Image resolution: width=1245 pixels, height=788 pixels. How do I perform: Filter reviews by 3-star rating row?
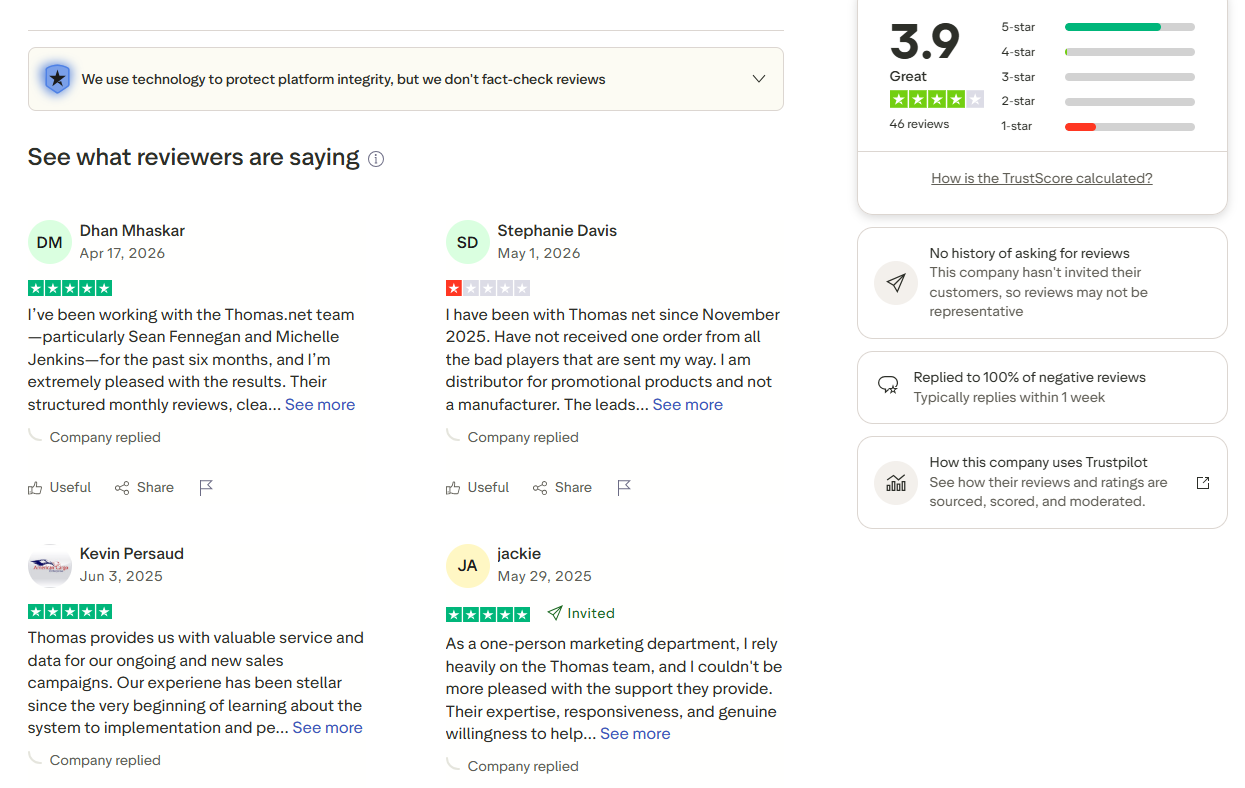1098,77
